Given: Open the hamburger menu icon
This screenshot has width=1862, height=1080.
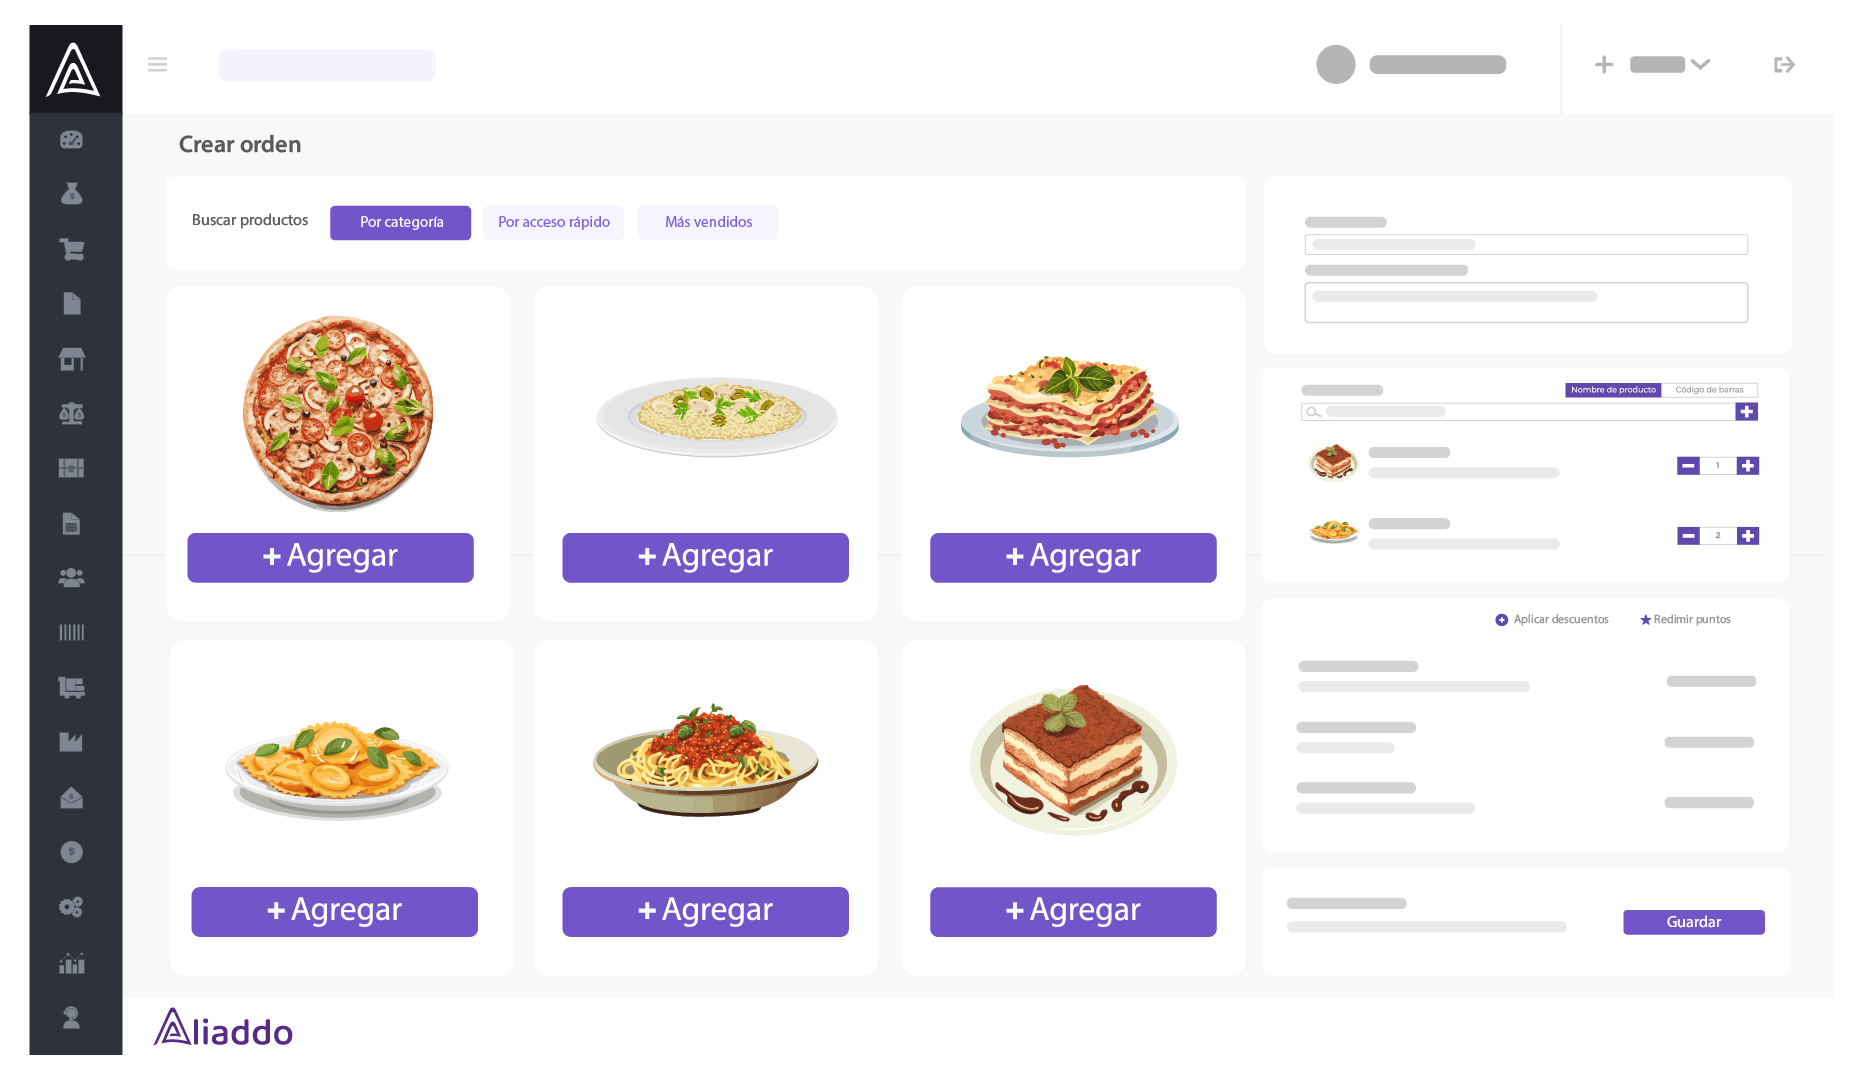Looking at the screenshot, I should [x=157, y=65].
